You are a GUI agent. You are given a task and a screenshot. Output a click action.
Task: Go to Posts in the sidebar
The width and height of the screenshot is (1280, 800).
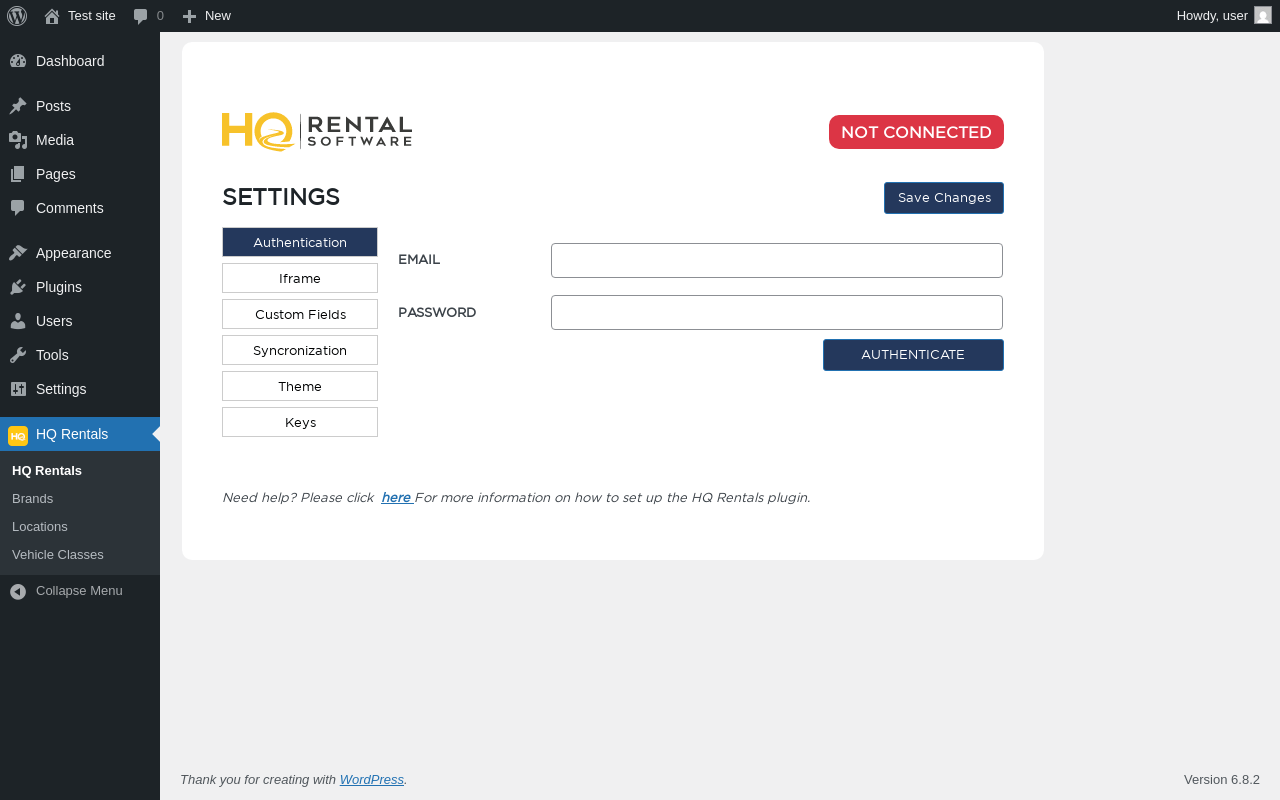click(x=80, y=106)
